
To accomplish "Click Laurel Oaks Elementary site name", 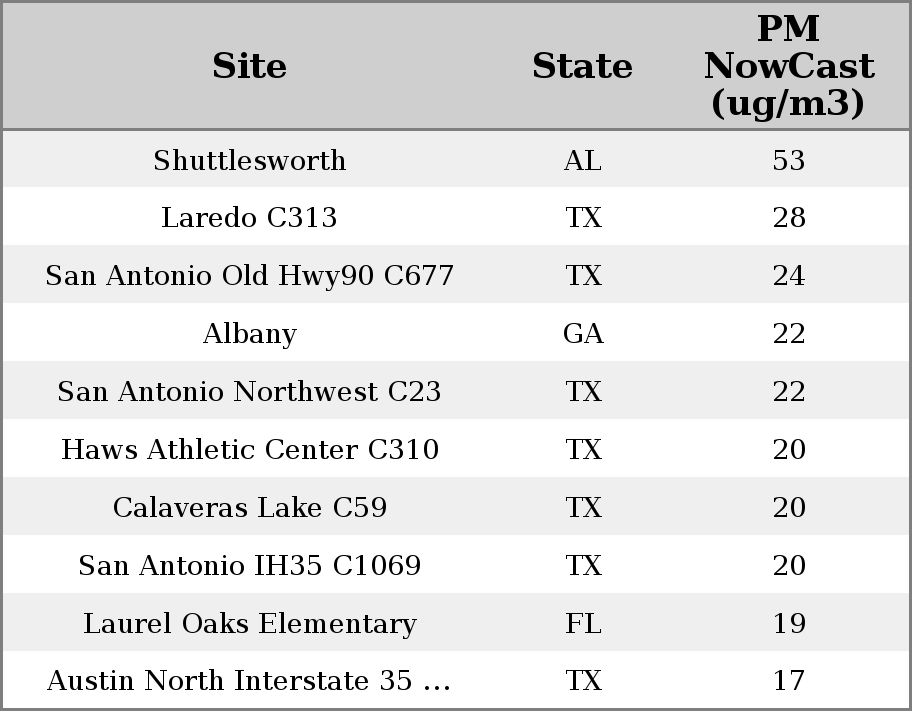I will coord(250,623).
